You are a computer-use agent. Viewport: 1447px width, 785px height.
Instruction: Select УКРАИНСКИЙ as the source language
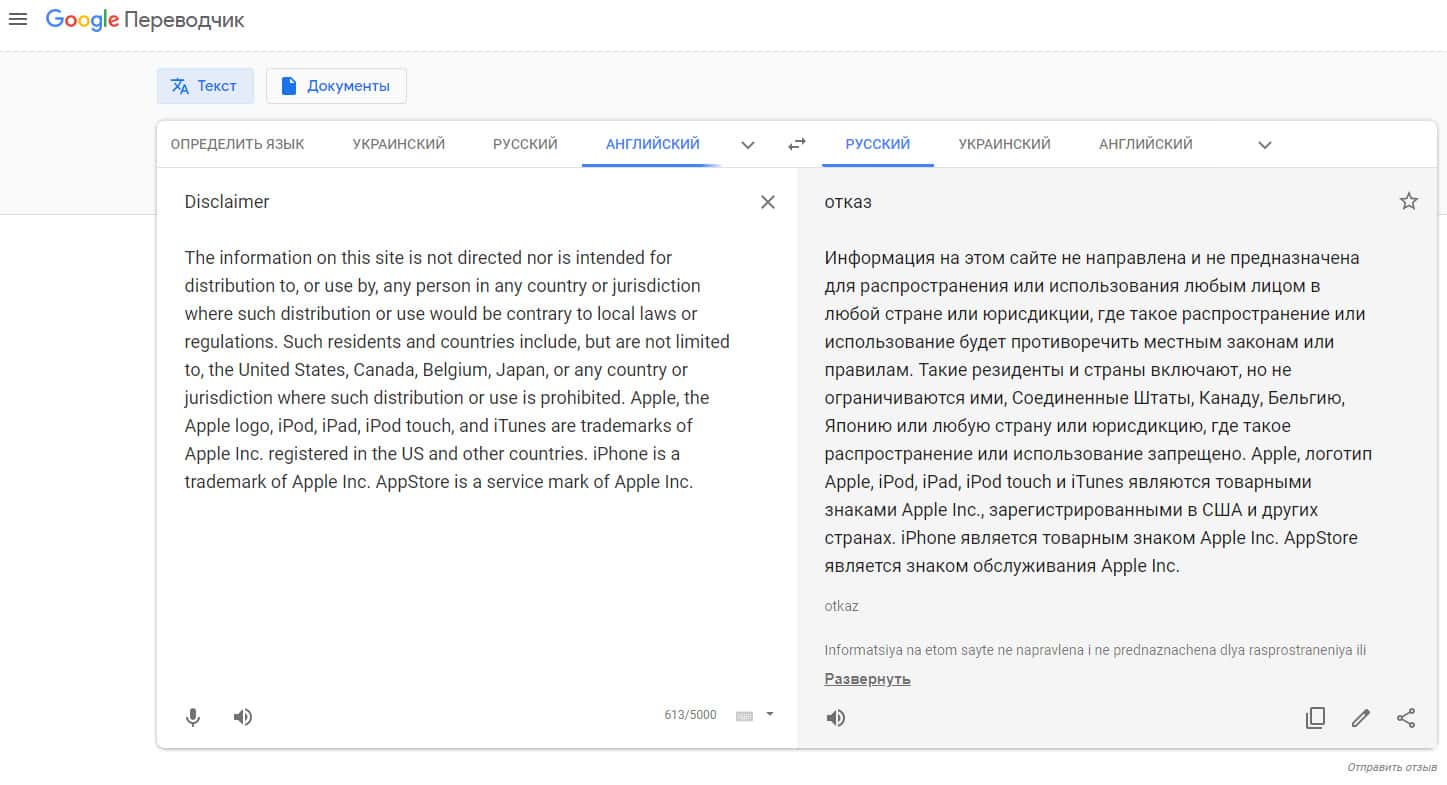(398, 144)
